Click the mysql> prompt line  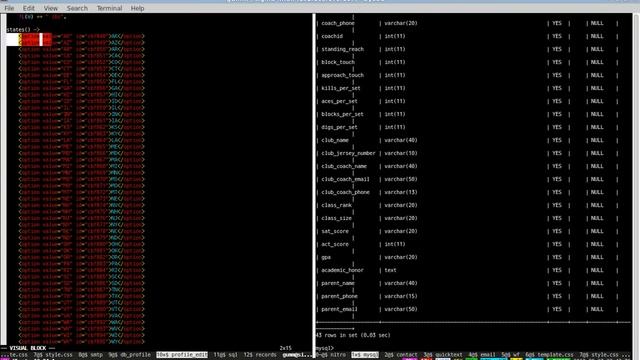pos(325,348)
